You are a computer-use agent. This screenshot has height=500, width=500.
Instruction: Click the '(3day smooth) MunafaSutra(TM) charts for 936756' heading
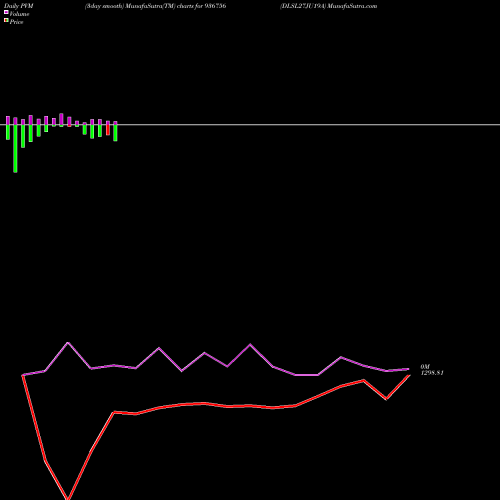coord(156,6)
